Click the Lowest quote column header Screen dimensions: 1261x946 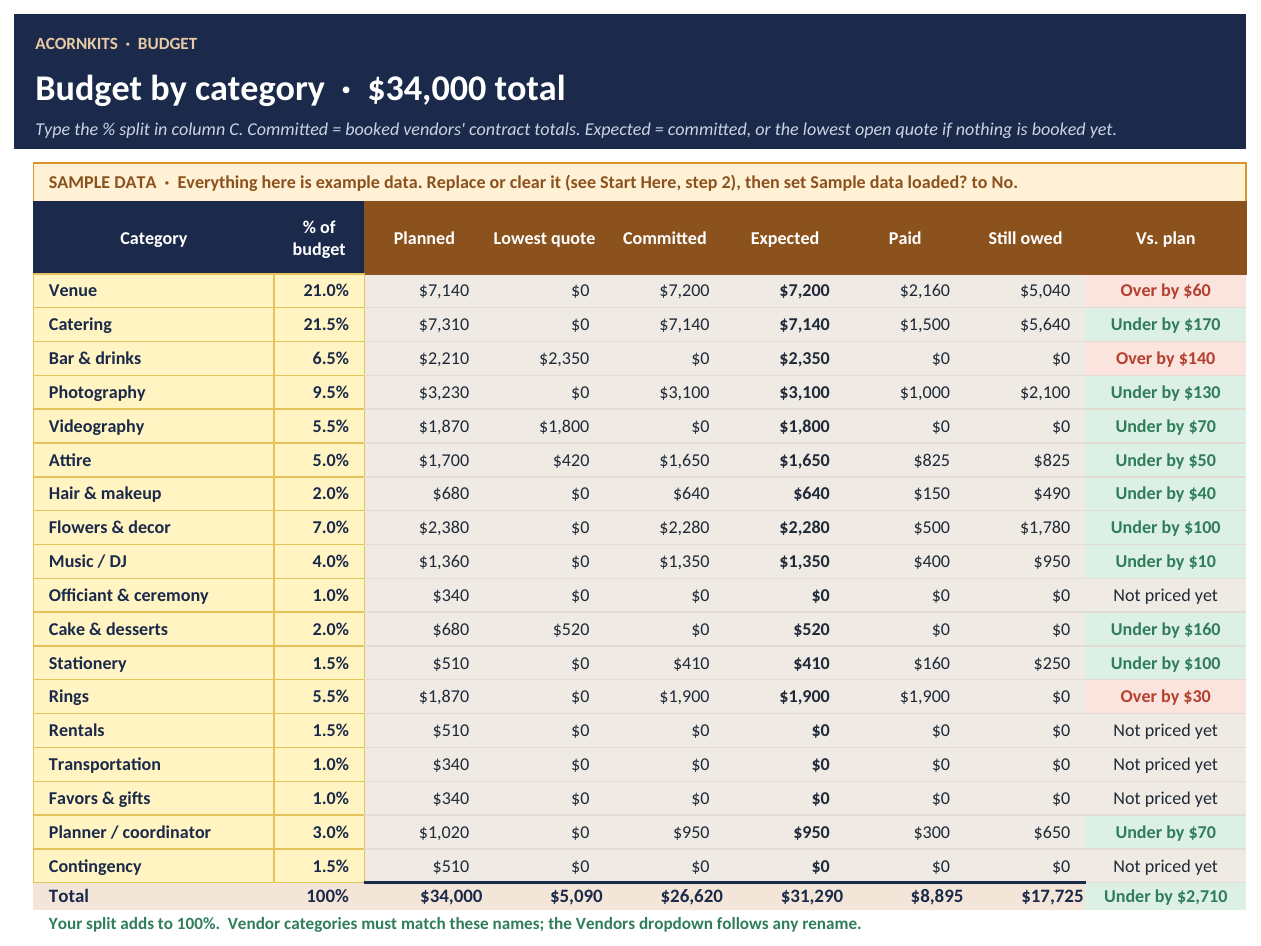[544, 238]
